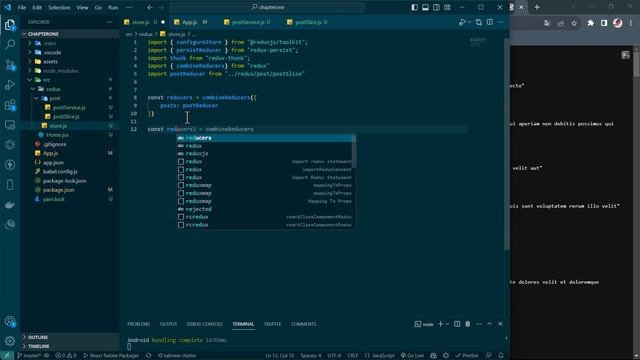Select the 'reducers' autocomplete suggestion

265,138
